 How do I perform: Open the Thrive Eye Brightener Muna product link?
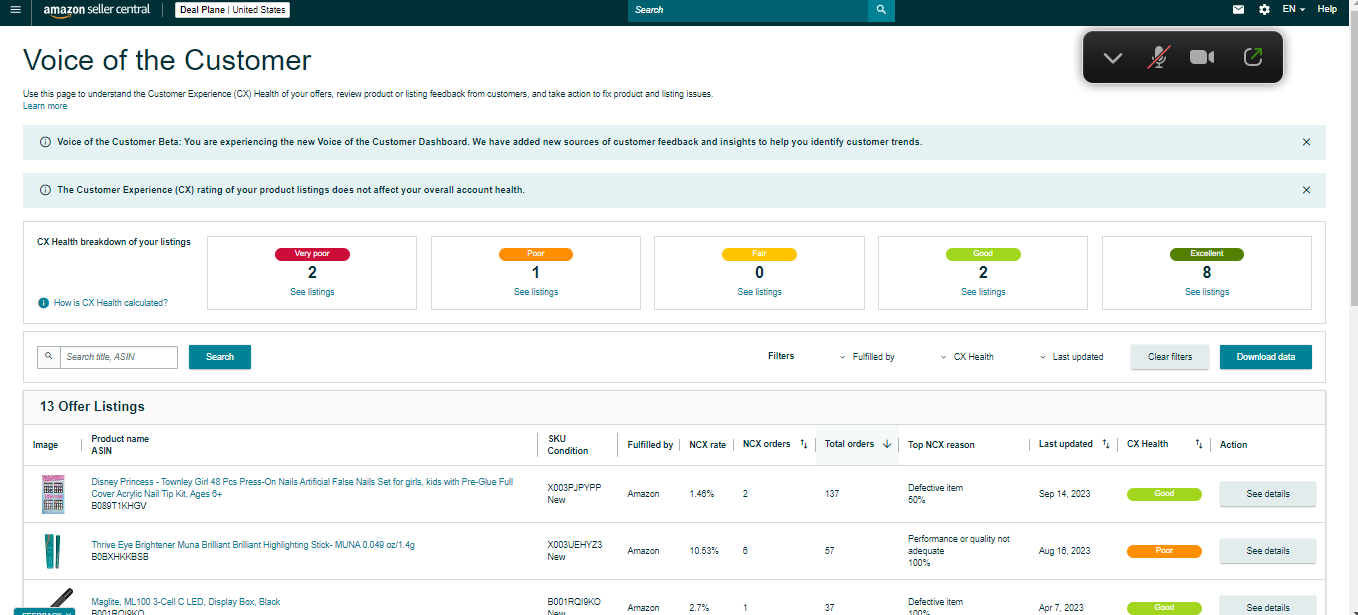pos(253,545)
